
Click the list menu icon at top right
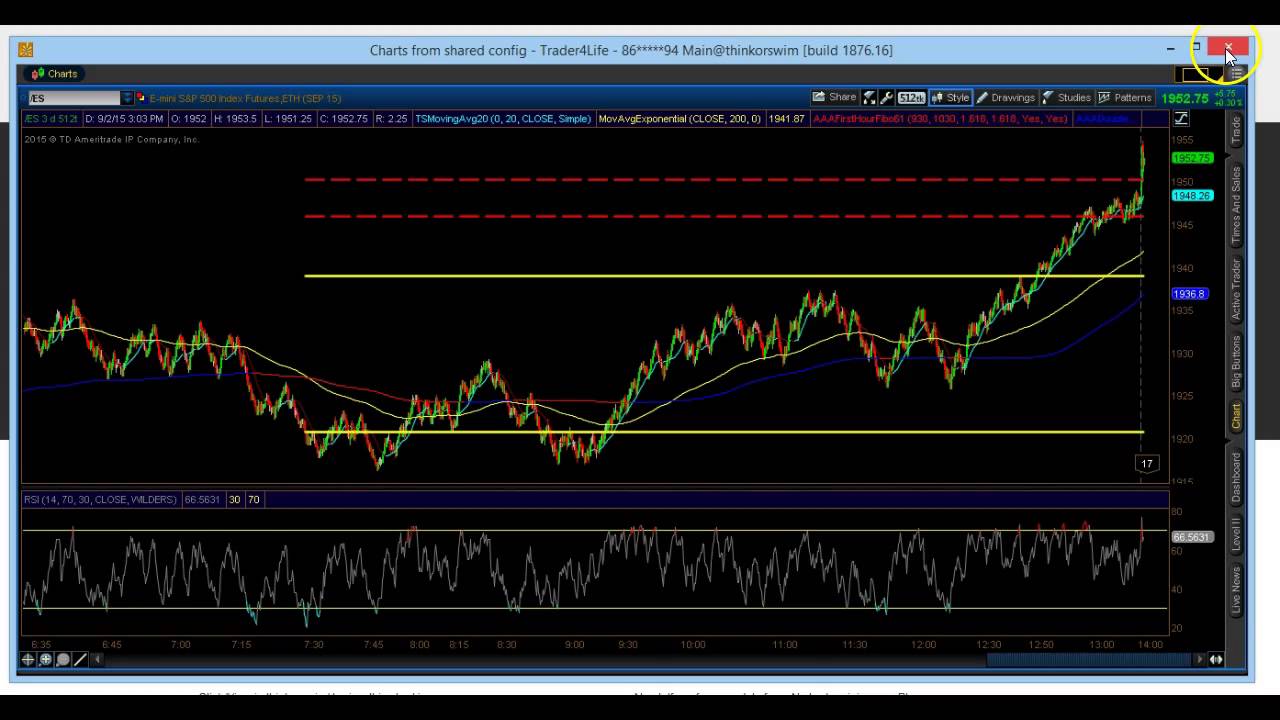click(x=1236, y=74)
